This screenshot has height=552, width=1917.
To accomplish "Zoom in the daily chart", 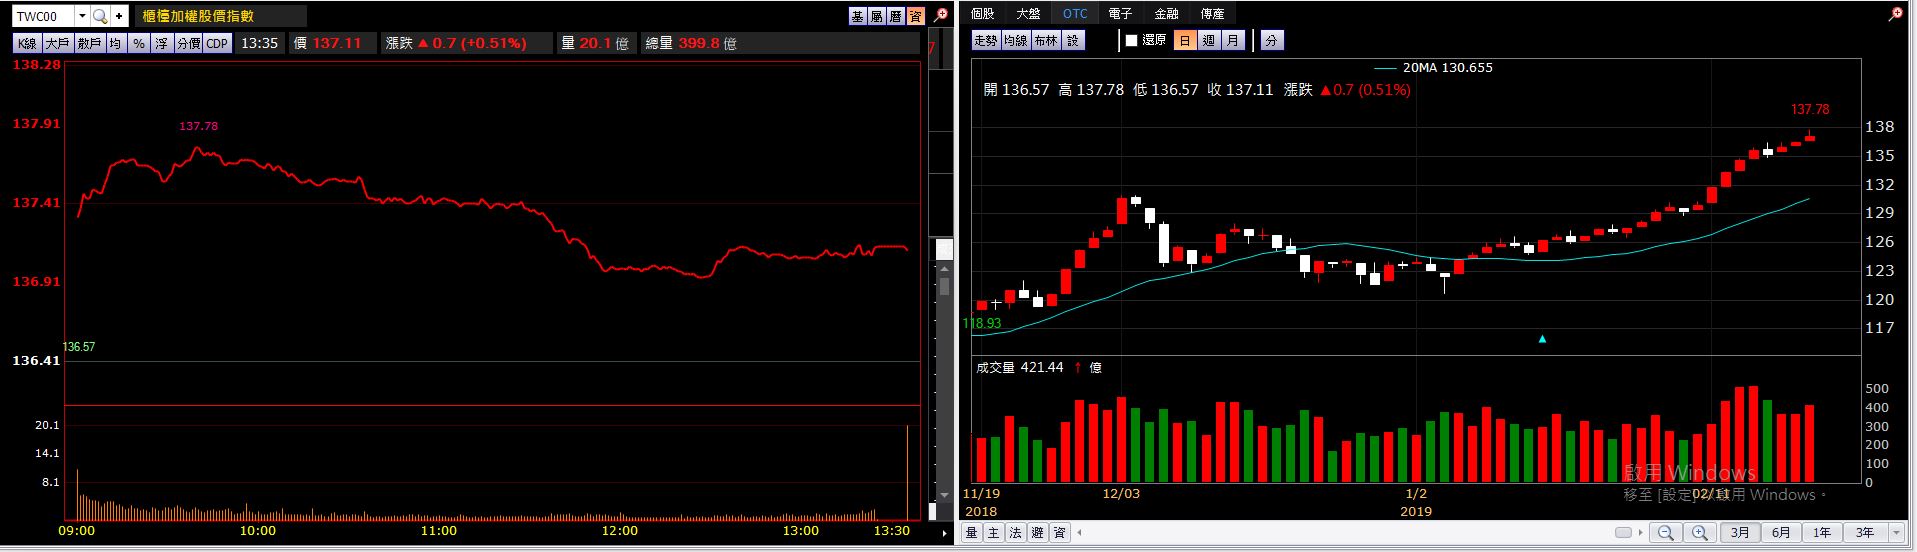I will (x=1701, y=533).
